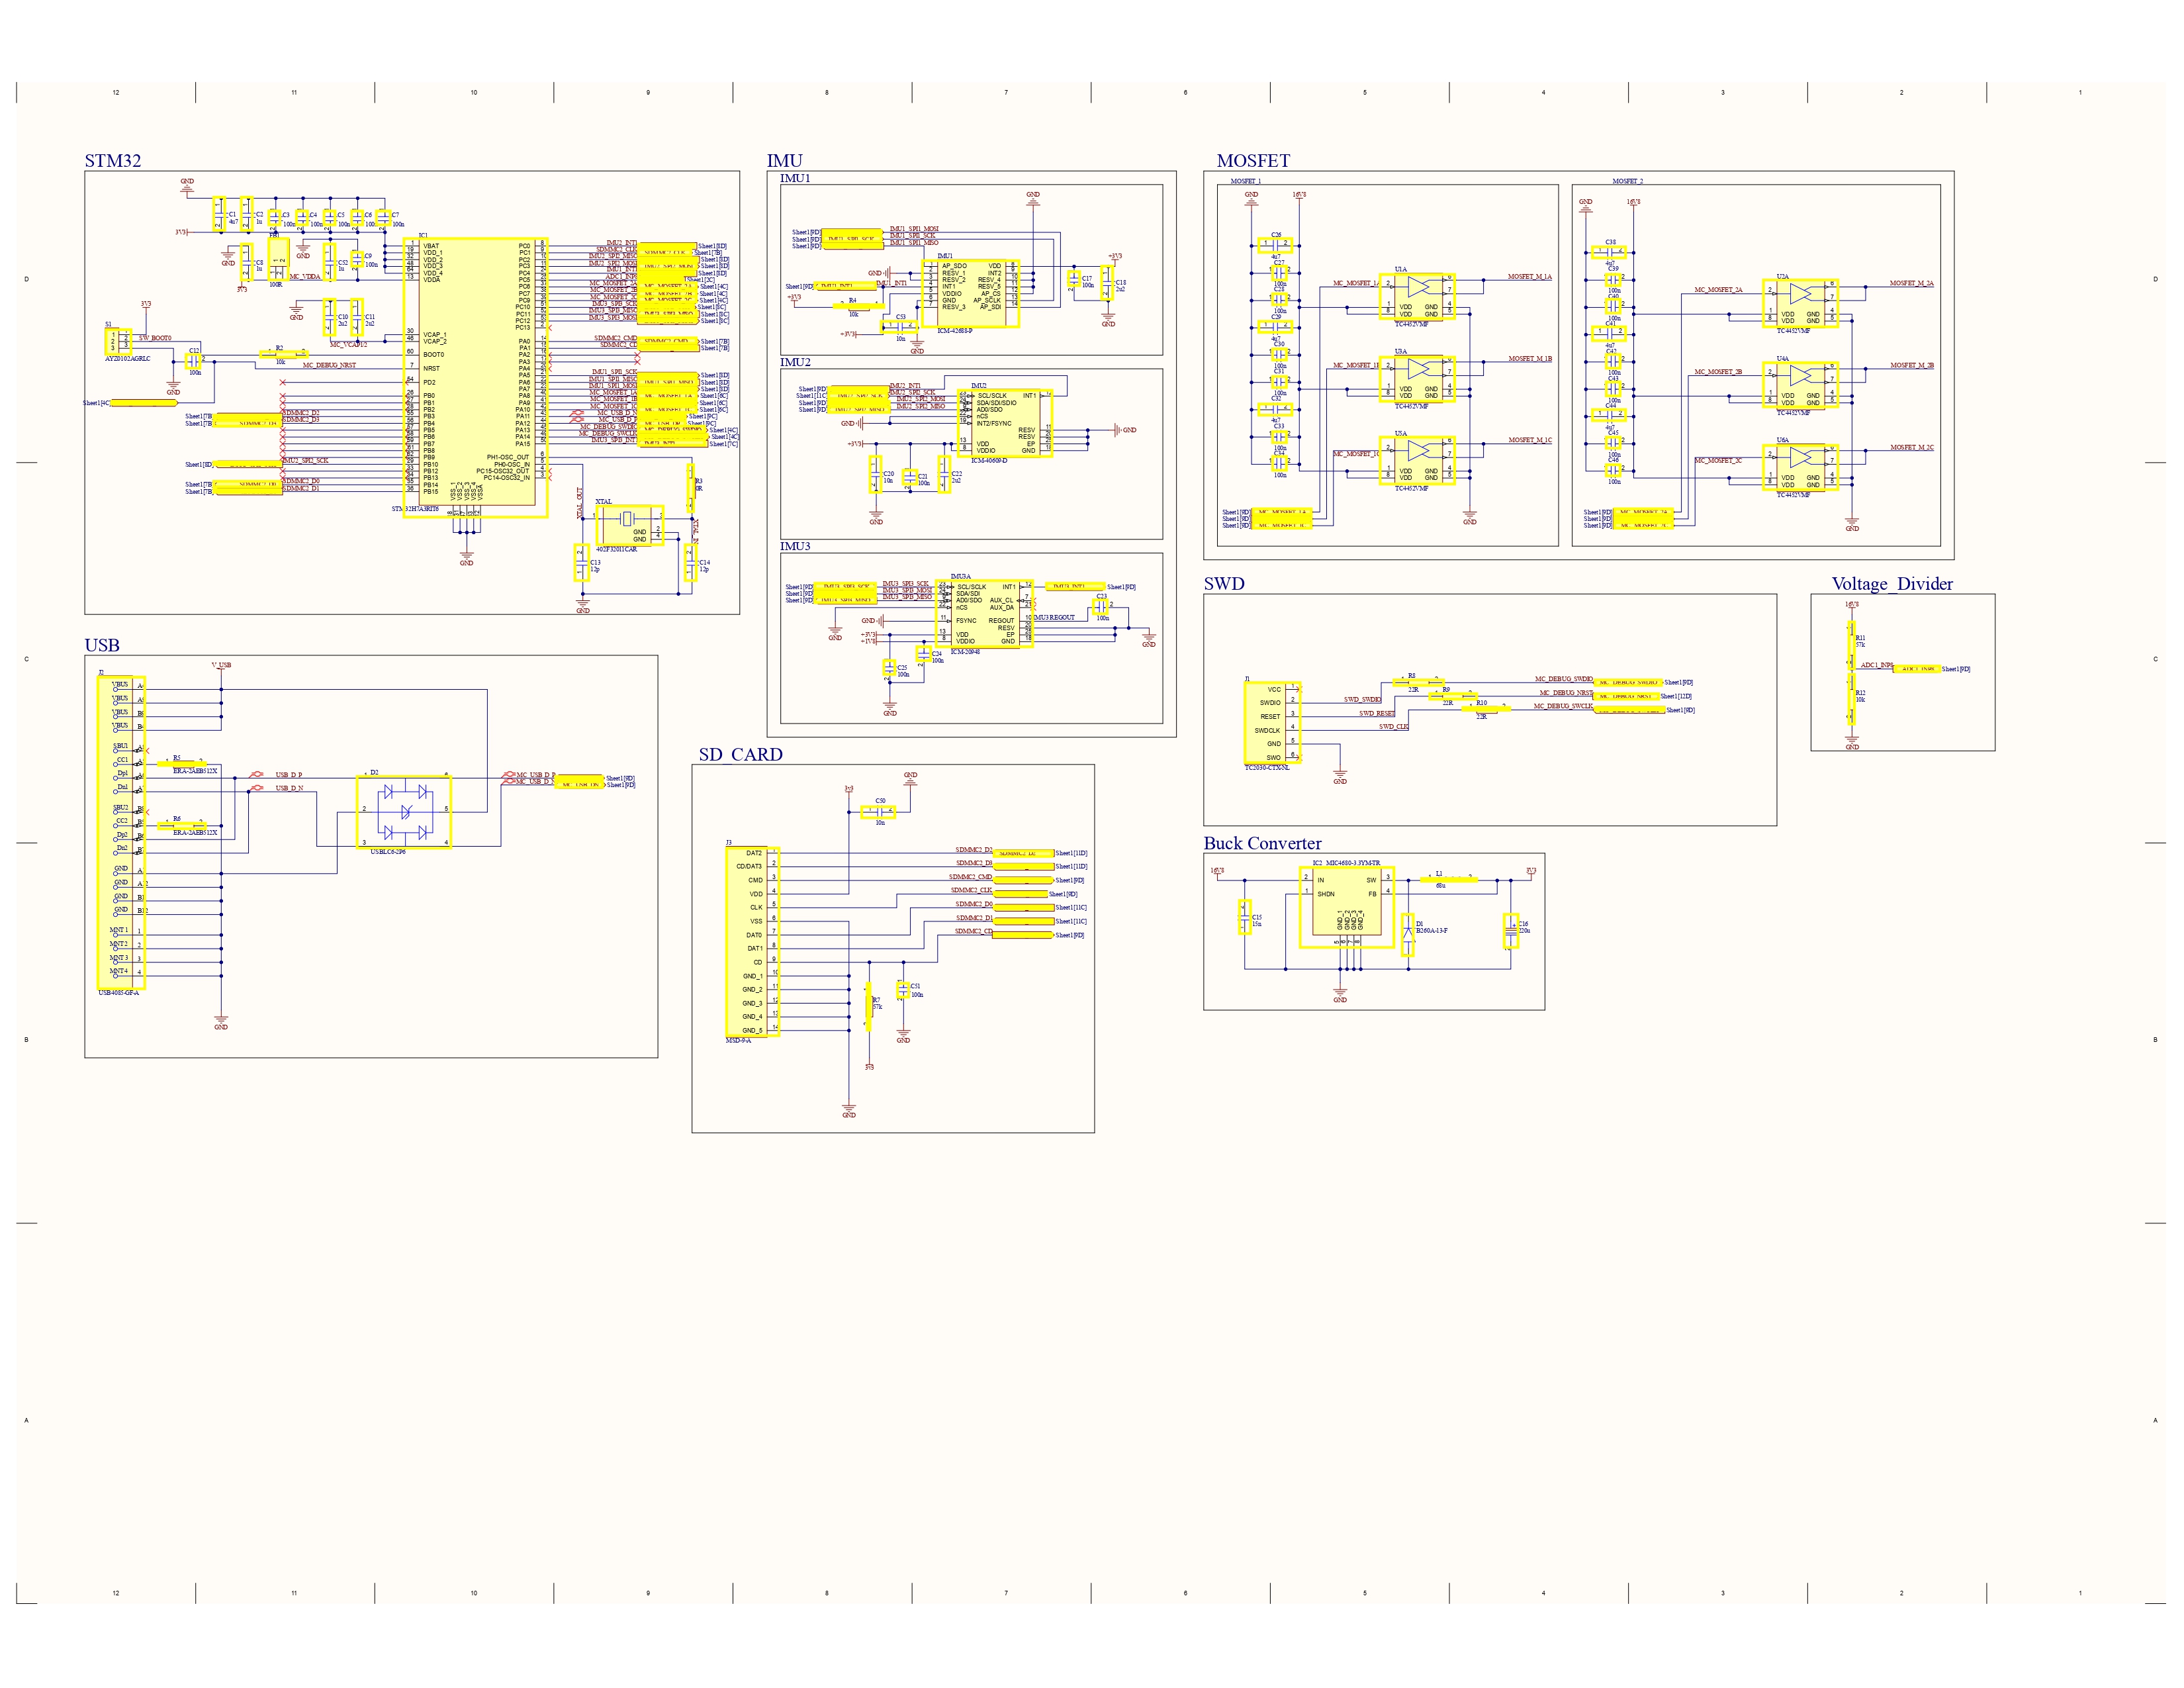Click the ADC1_INP8 sheet port
Screen dimensions: 2184x1688
click(x=1916, y=669)
